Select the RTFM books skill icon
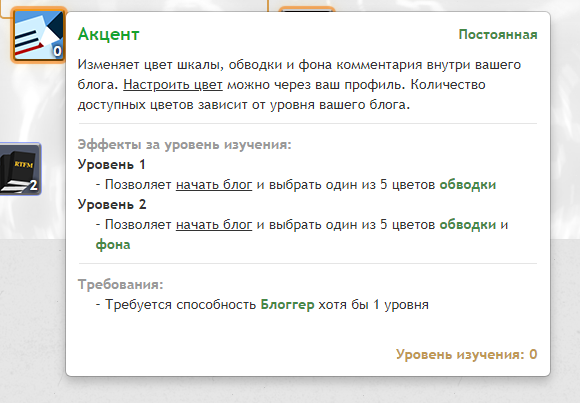Screen dimensions: 580x403 coord(20,169)
